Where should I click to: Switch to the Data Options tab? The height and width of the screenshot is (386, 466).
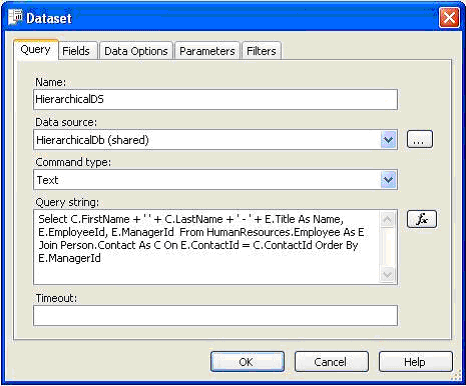coord(136,51)
